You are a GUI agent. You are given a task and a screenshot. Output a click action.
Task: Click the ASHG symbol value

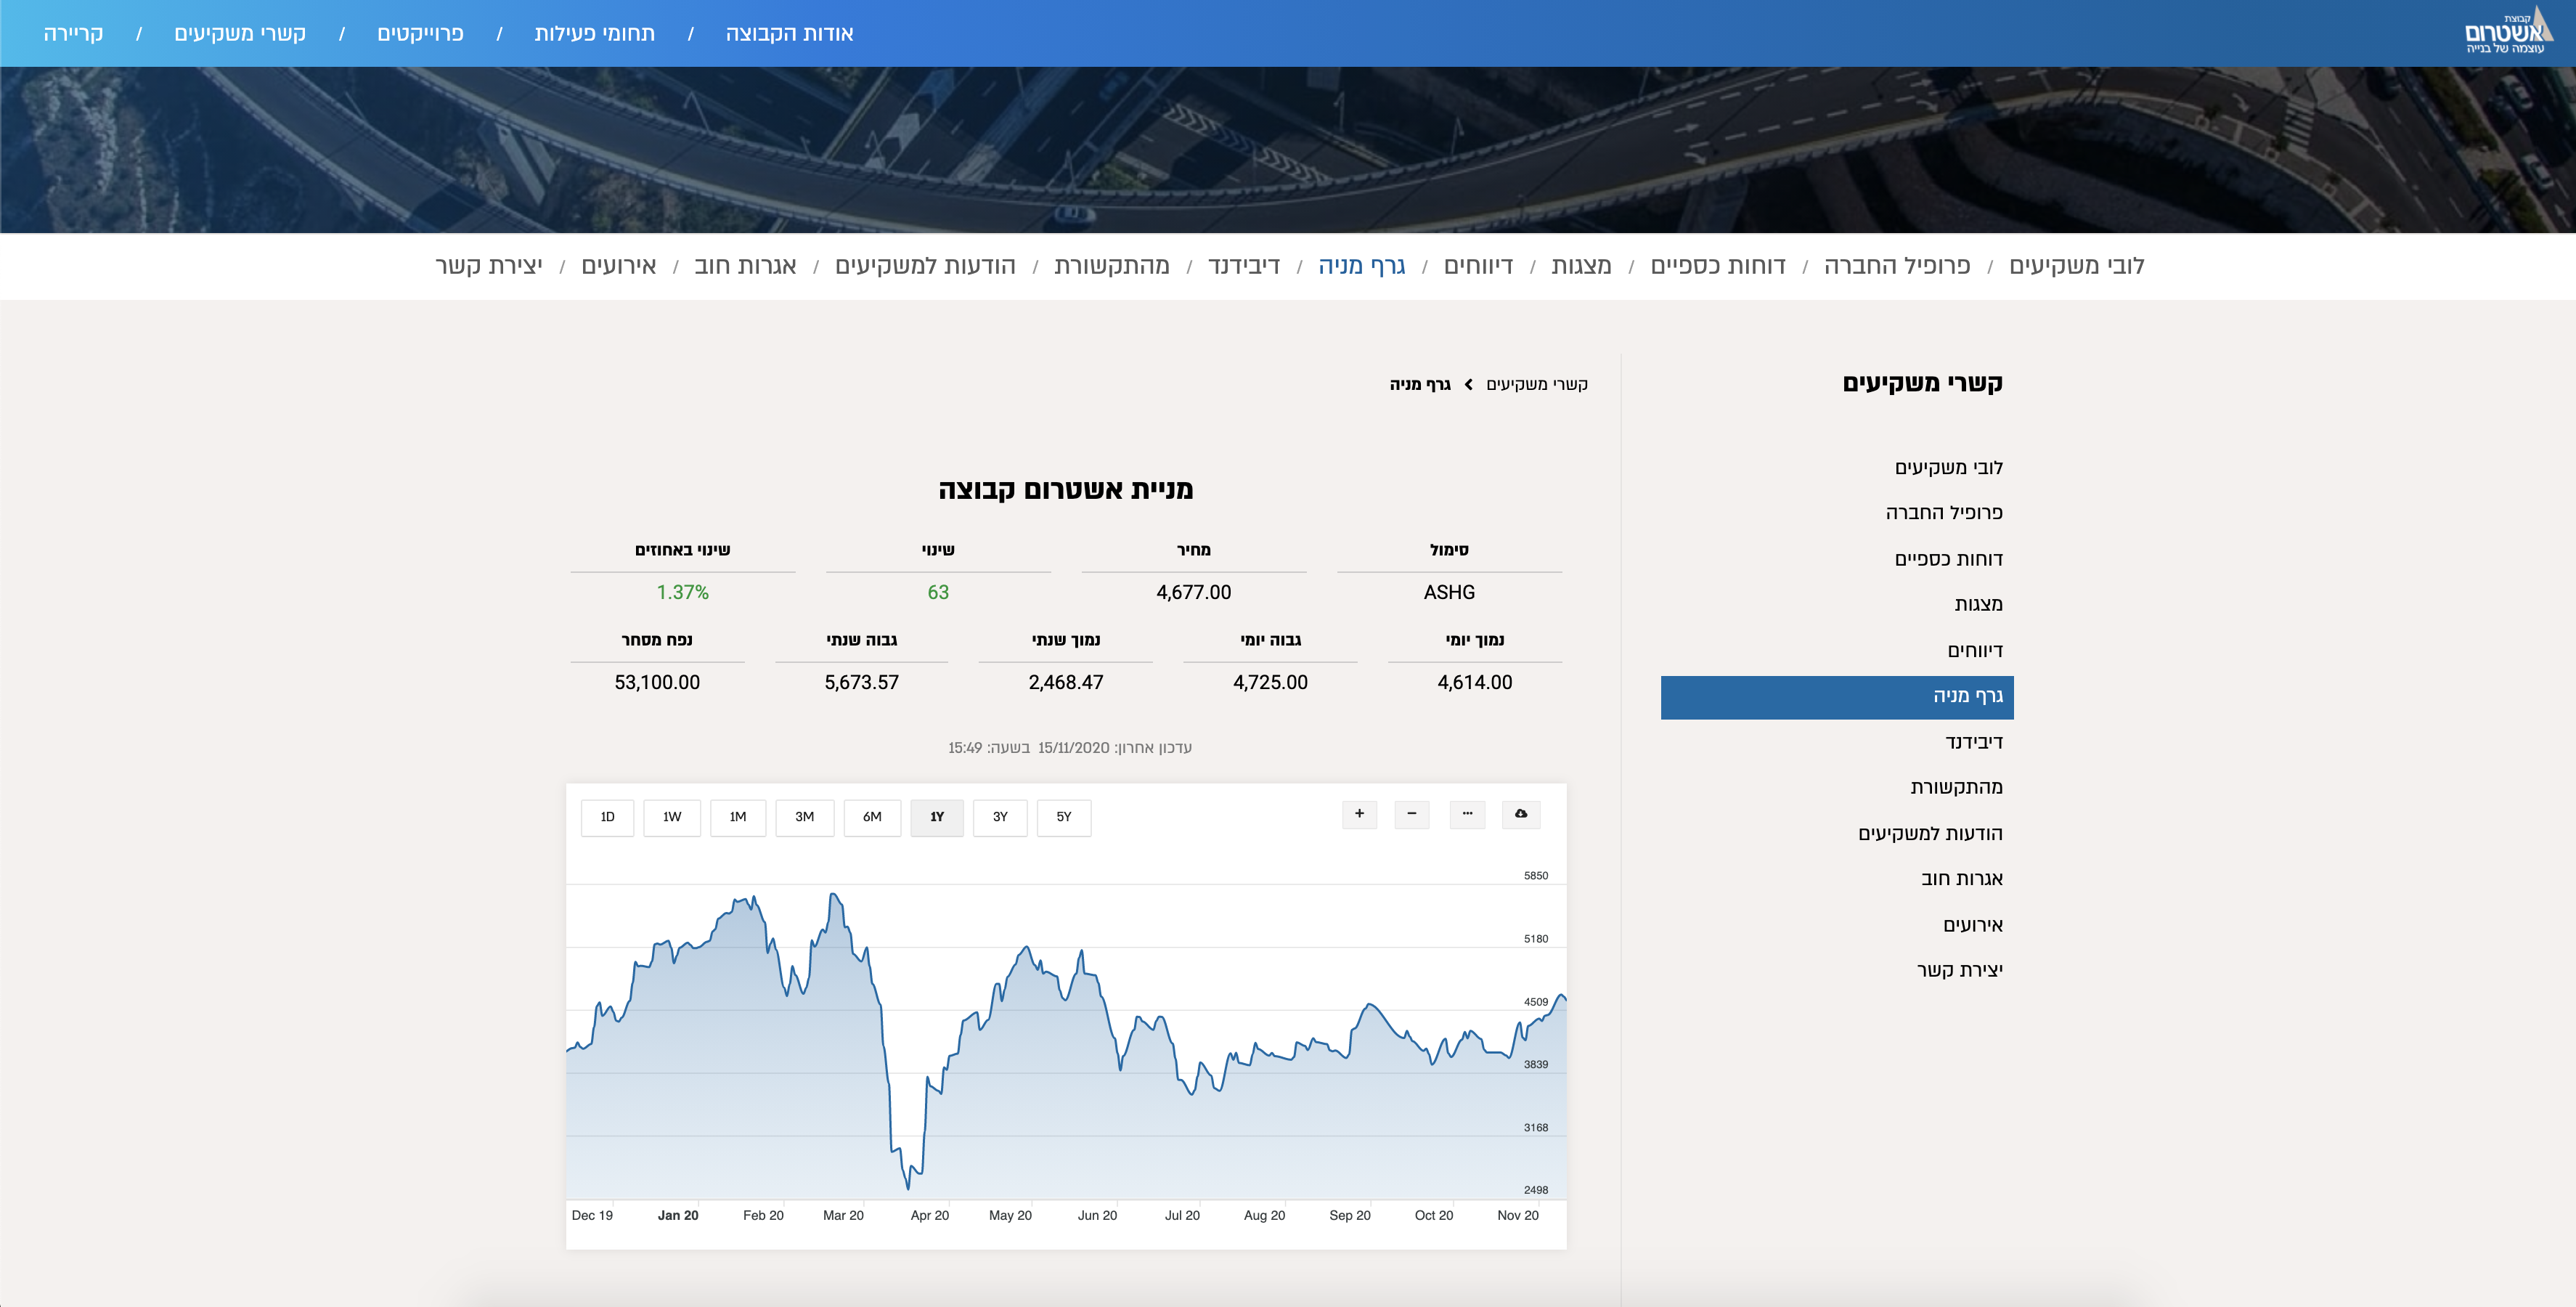pos(1449,593)
